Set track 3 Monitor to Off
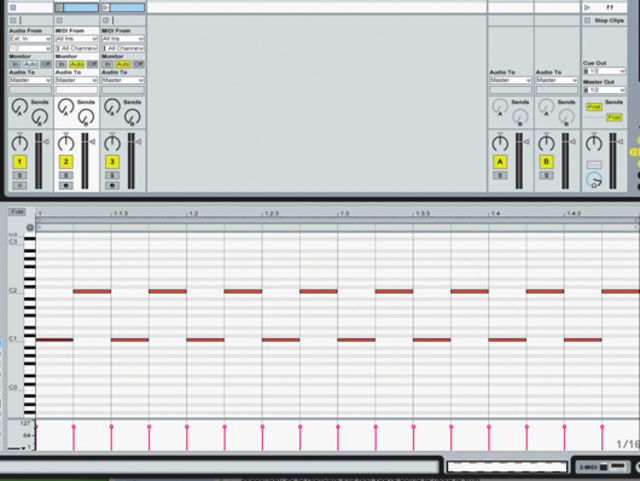 click(138, 64)
